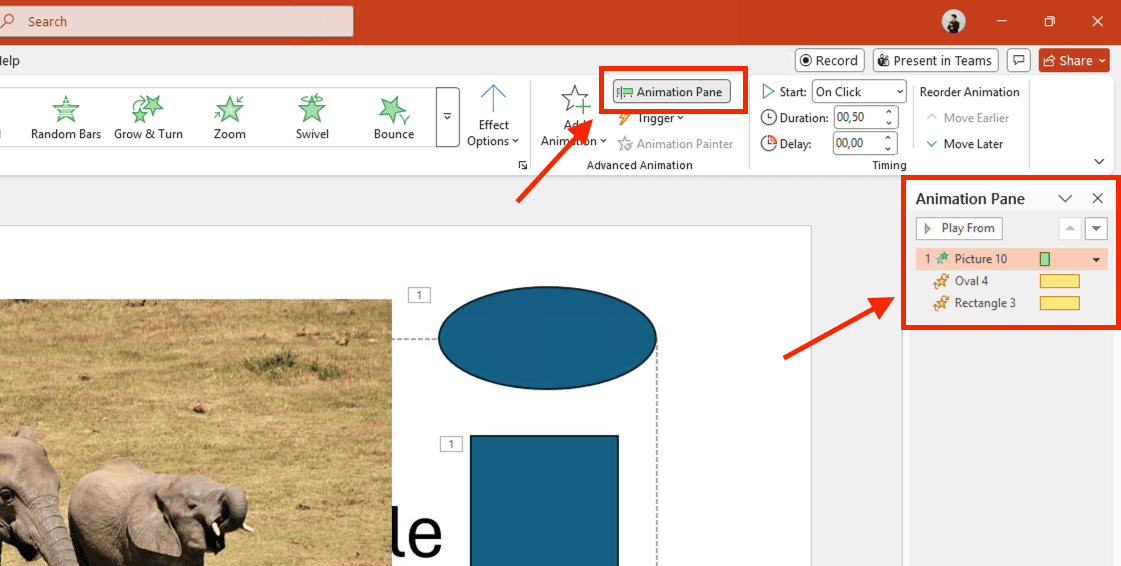This screenshot has width=1121, height=566.
Task: Apply the Zoom animation effect
Action: tap(229, 118)
